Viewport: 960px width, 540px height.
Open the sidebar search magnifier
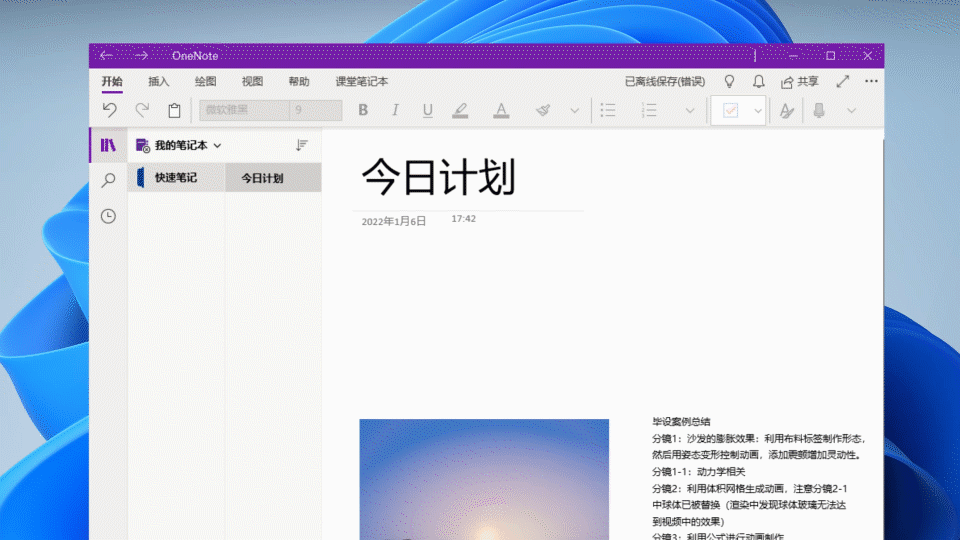tap(108, 180)
